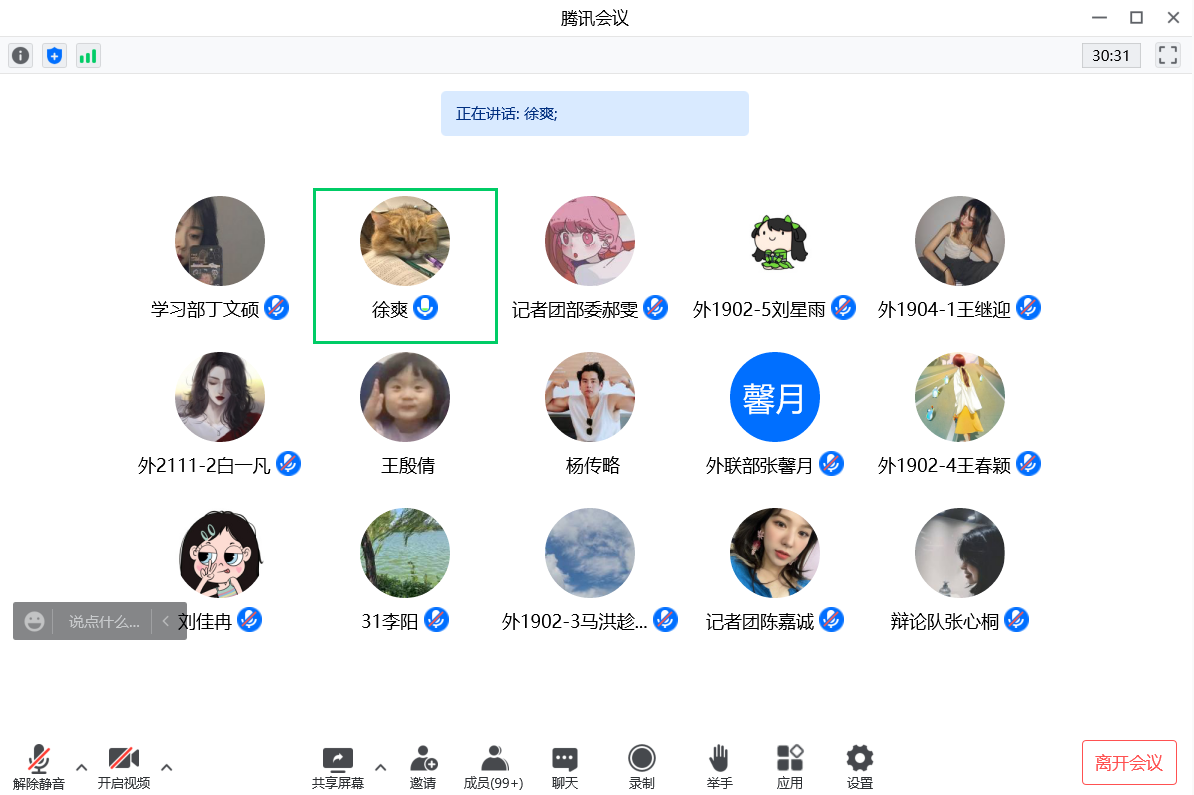This screenshot has height=795, width=1194.
Task: Enter full screen mode
Action: 1167,55
